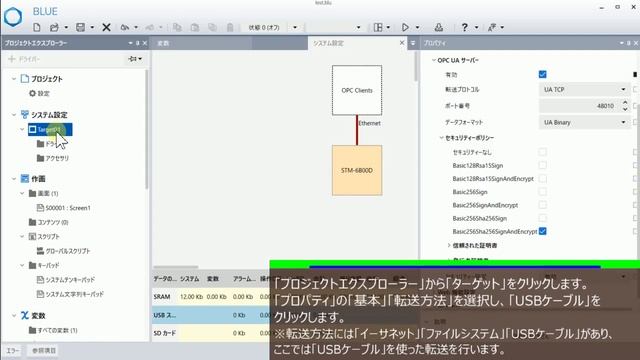Click the duplicate icon left of trash
Viewport: 640px width, 360px height.
[x=212, y=27]
